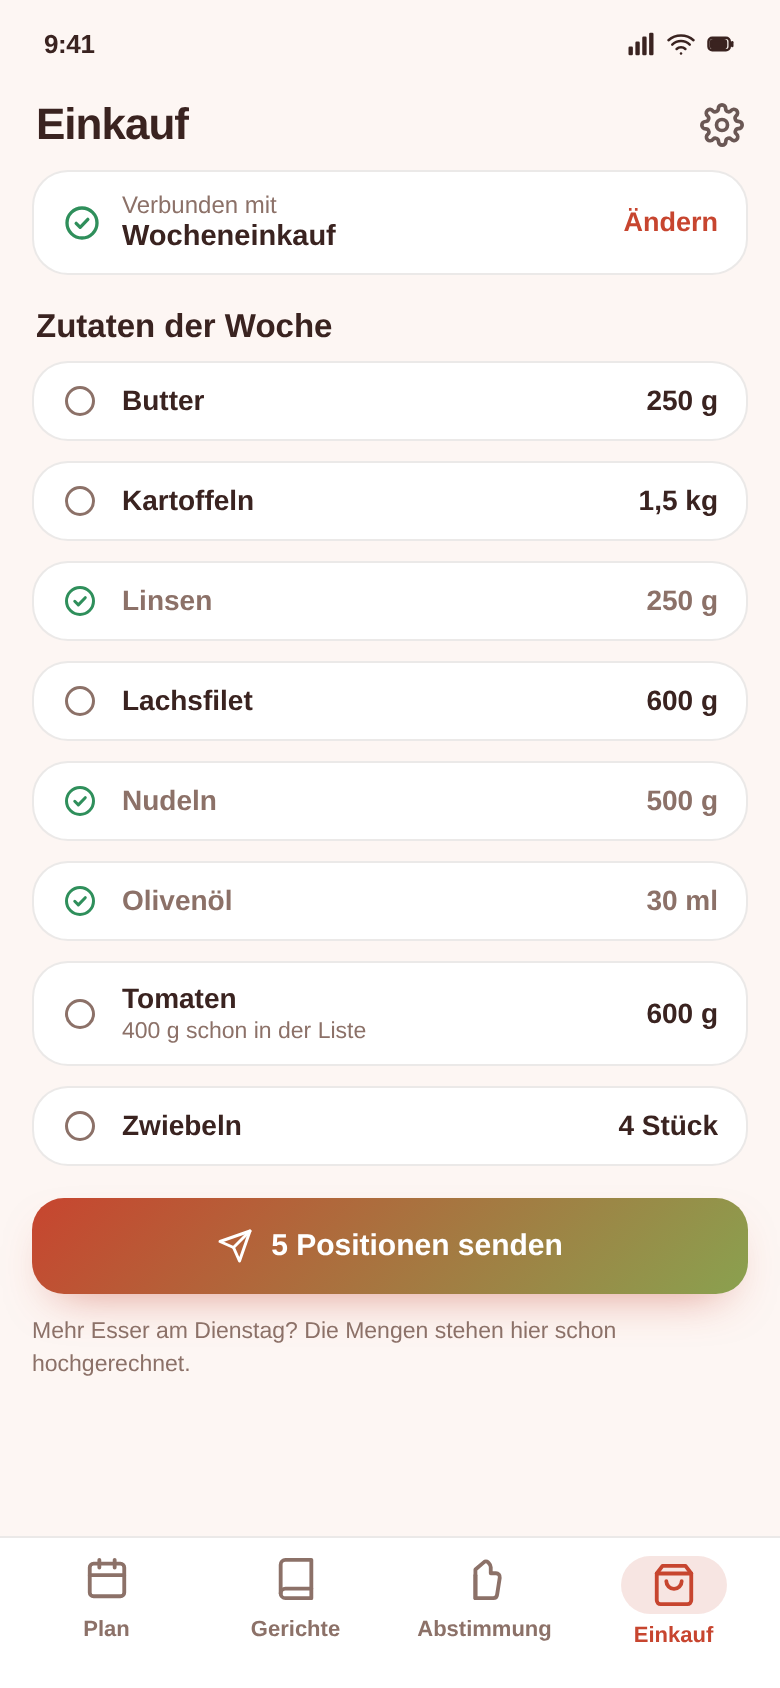Open the Tomaten 600 g row
Screen dimensions: 780x1688
[390, 1014]
